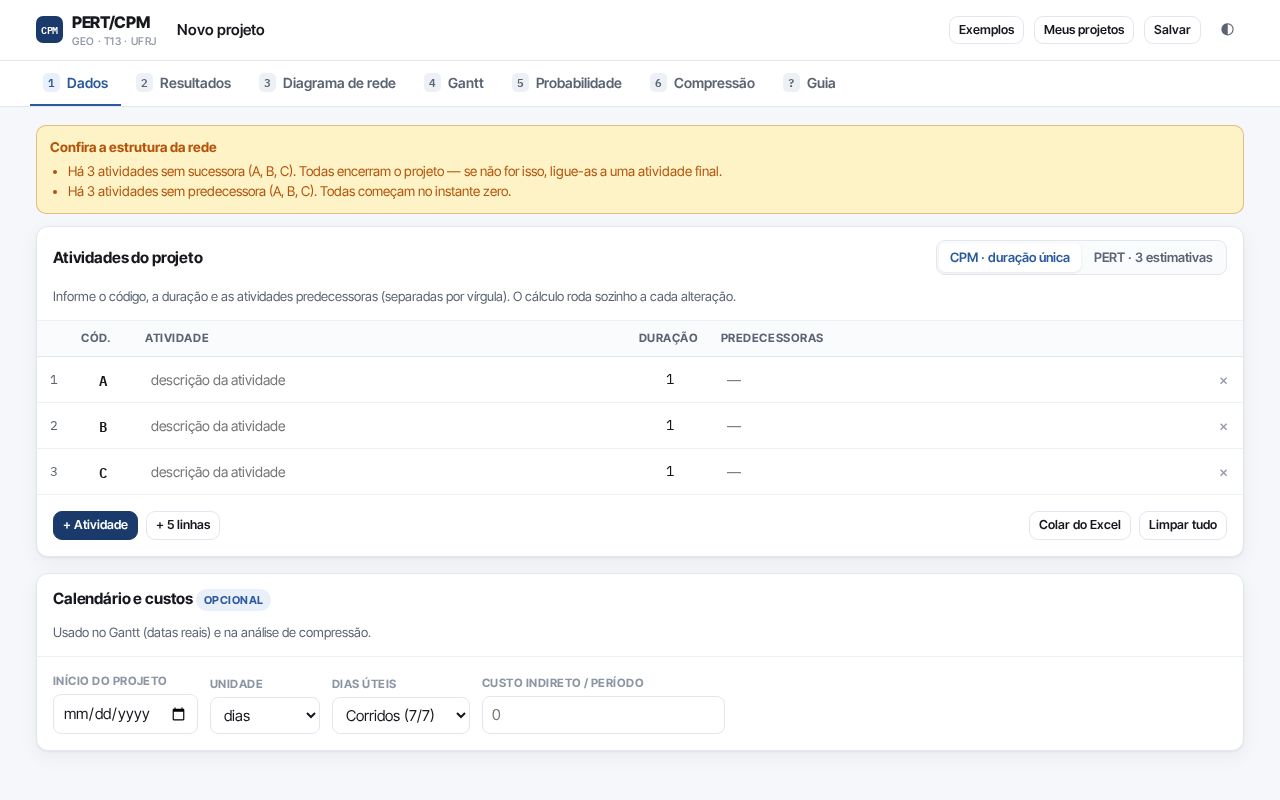Viewport: 1280px width, 800px height.
Task: Click predecessors cell of activity B
Action: 960,426
